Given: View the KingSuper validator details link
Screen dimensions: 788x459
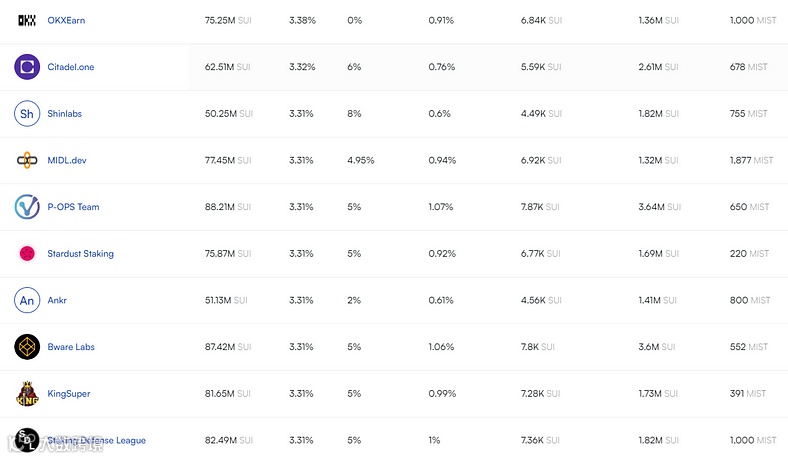Looking at the screenshot, I should (x=69, y=394).
